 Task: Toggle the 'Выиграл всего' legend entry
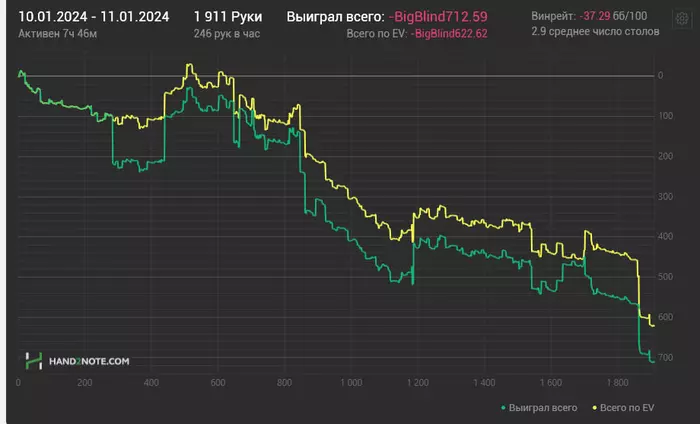pyautogui.click(x=539, y=407)
